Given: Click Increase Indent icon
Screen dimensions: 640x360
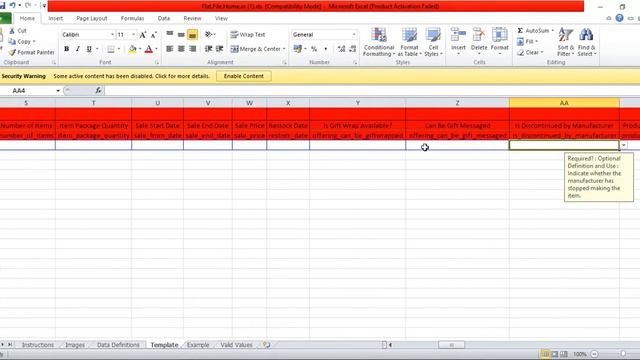Looking at the screenshot, I should pyautogui.click(x=220, y=49).
